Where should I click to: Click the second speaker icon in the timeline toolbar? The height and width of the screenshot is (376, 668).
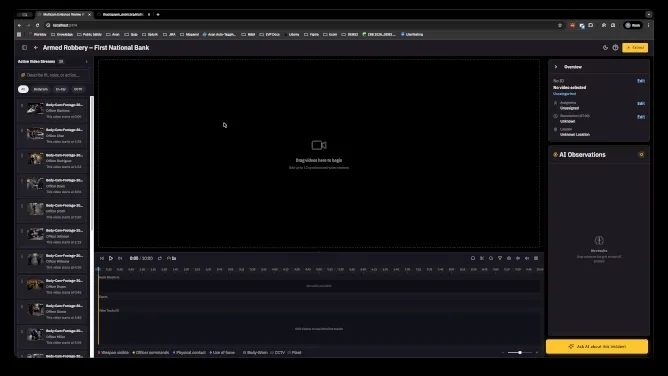(527, 258)
